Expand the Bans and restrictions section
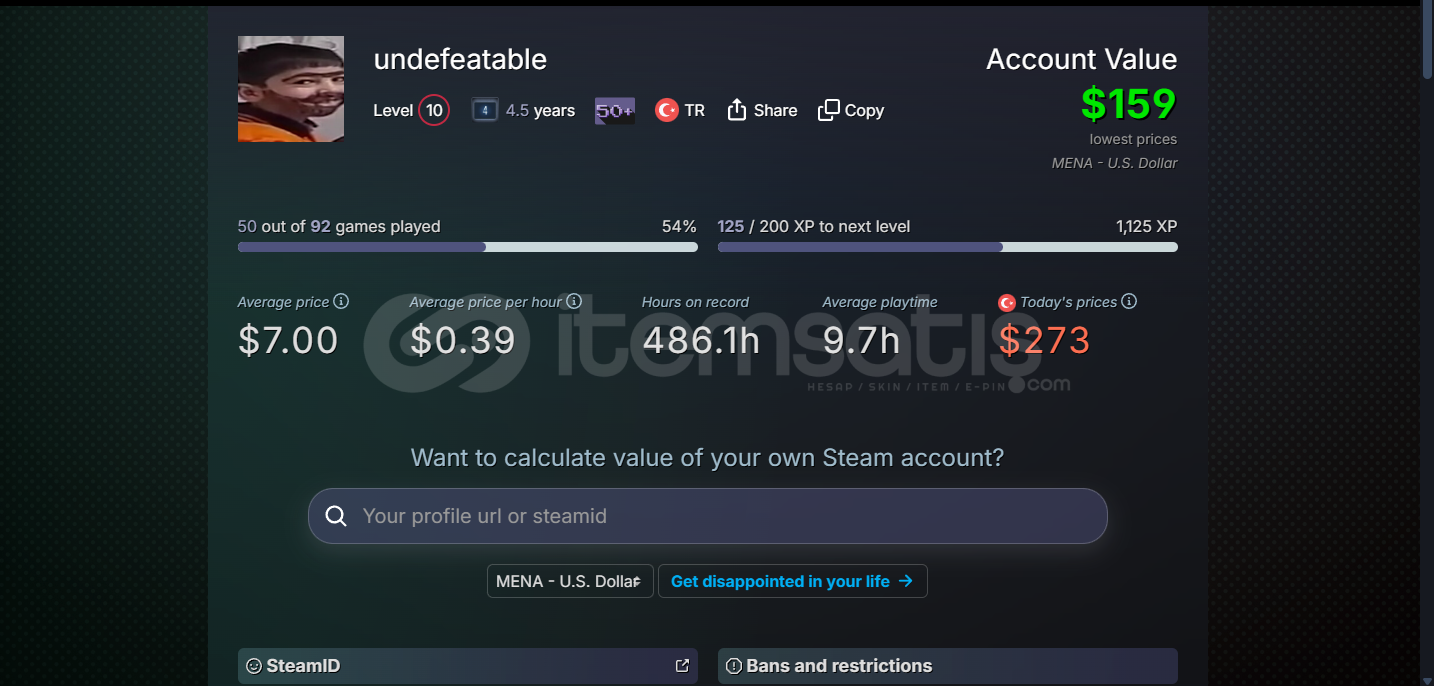The height and width of the screenshot is (686, 1434). [x=948, y=666]
